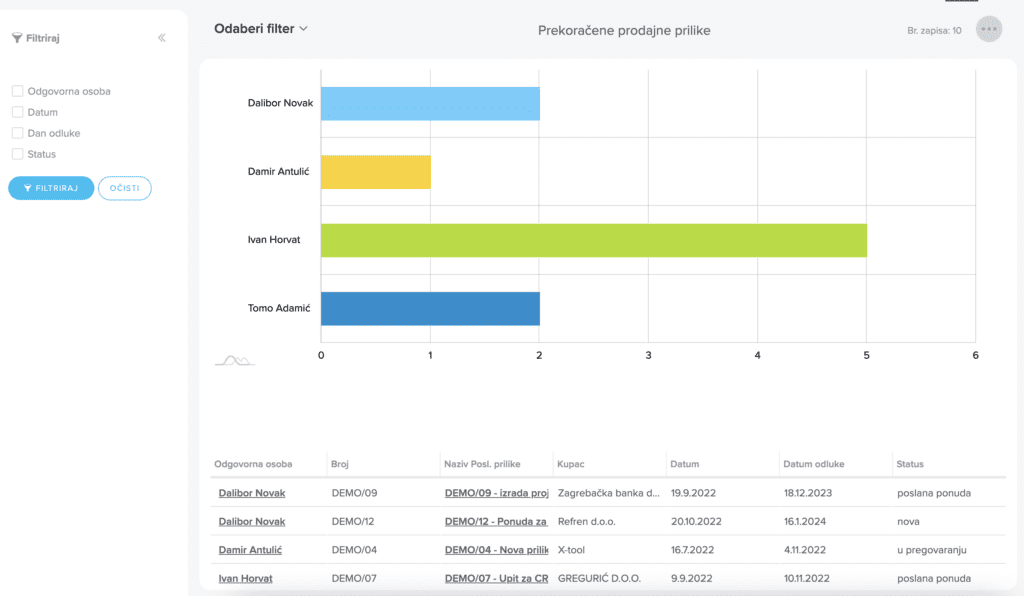Click the Tomo Adamić chart axis label
1024x596 pixels.
279,308
